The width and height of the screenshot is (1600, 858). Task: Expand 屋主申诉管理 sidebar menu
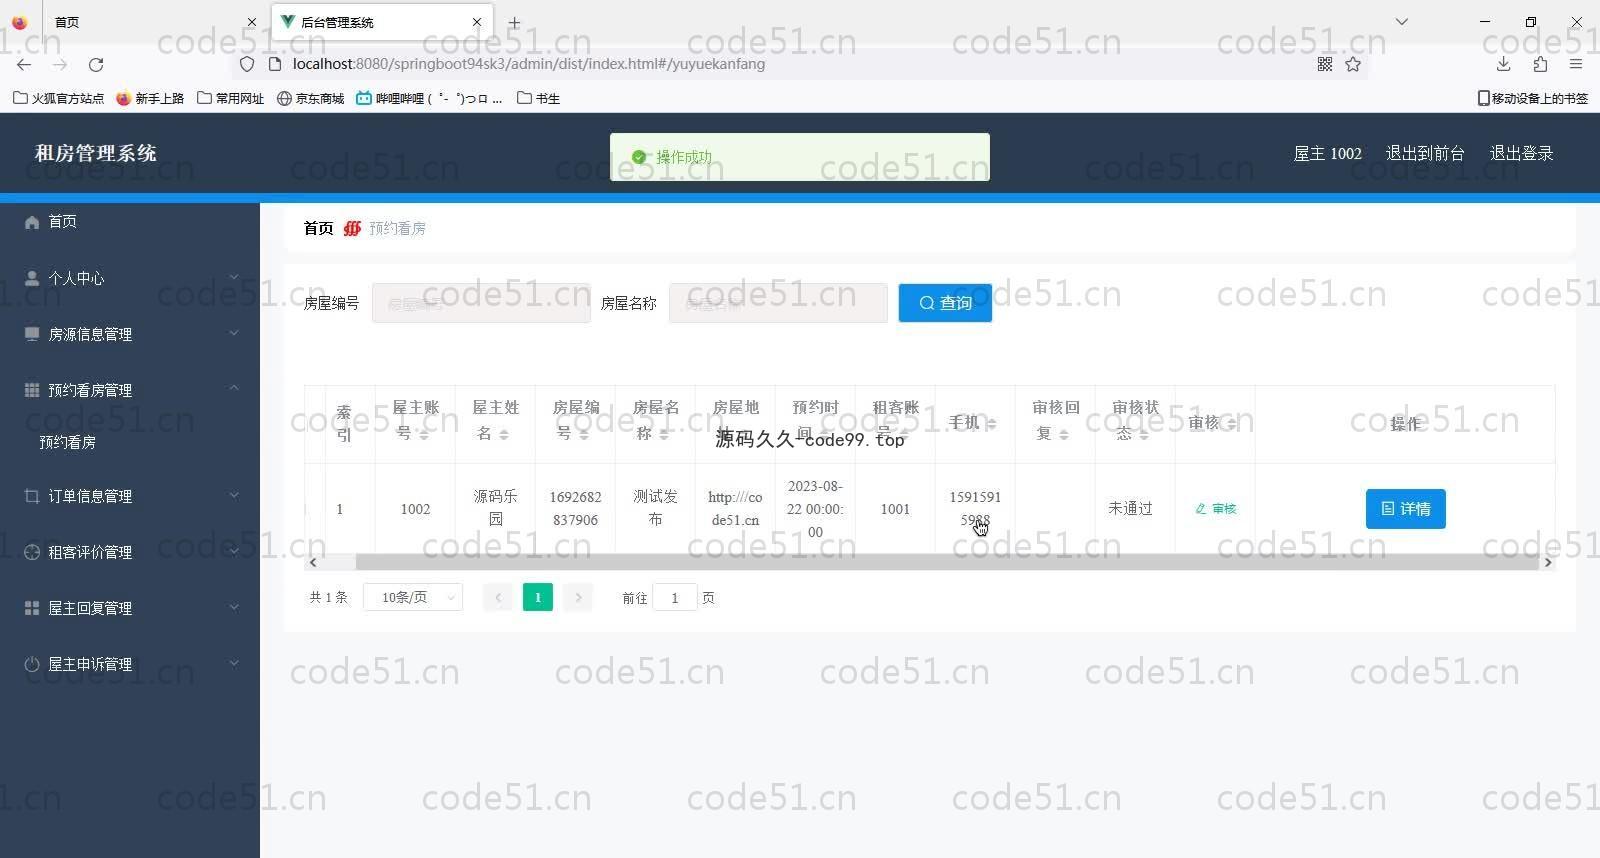(x=130, y=664)
